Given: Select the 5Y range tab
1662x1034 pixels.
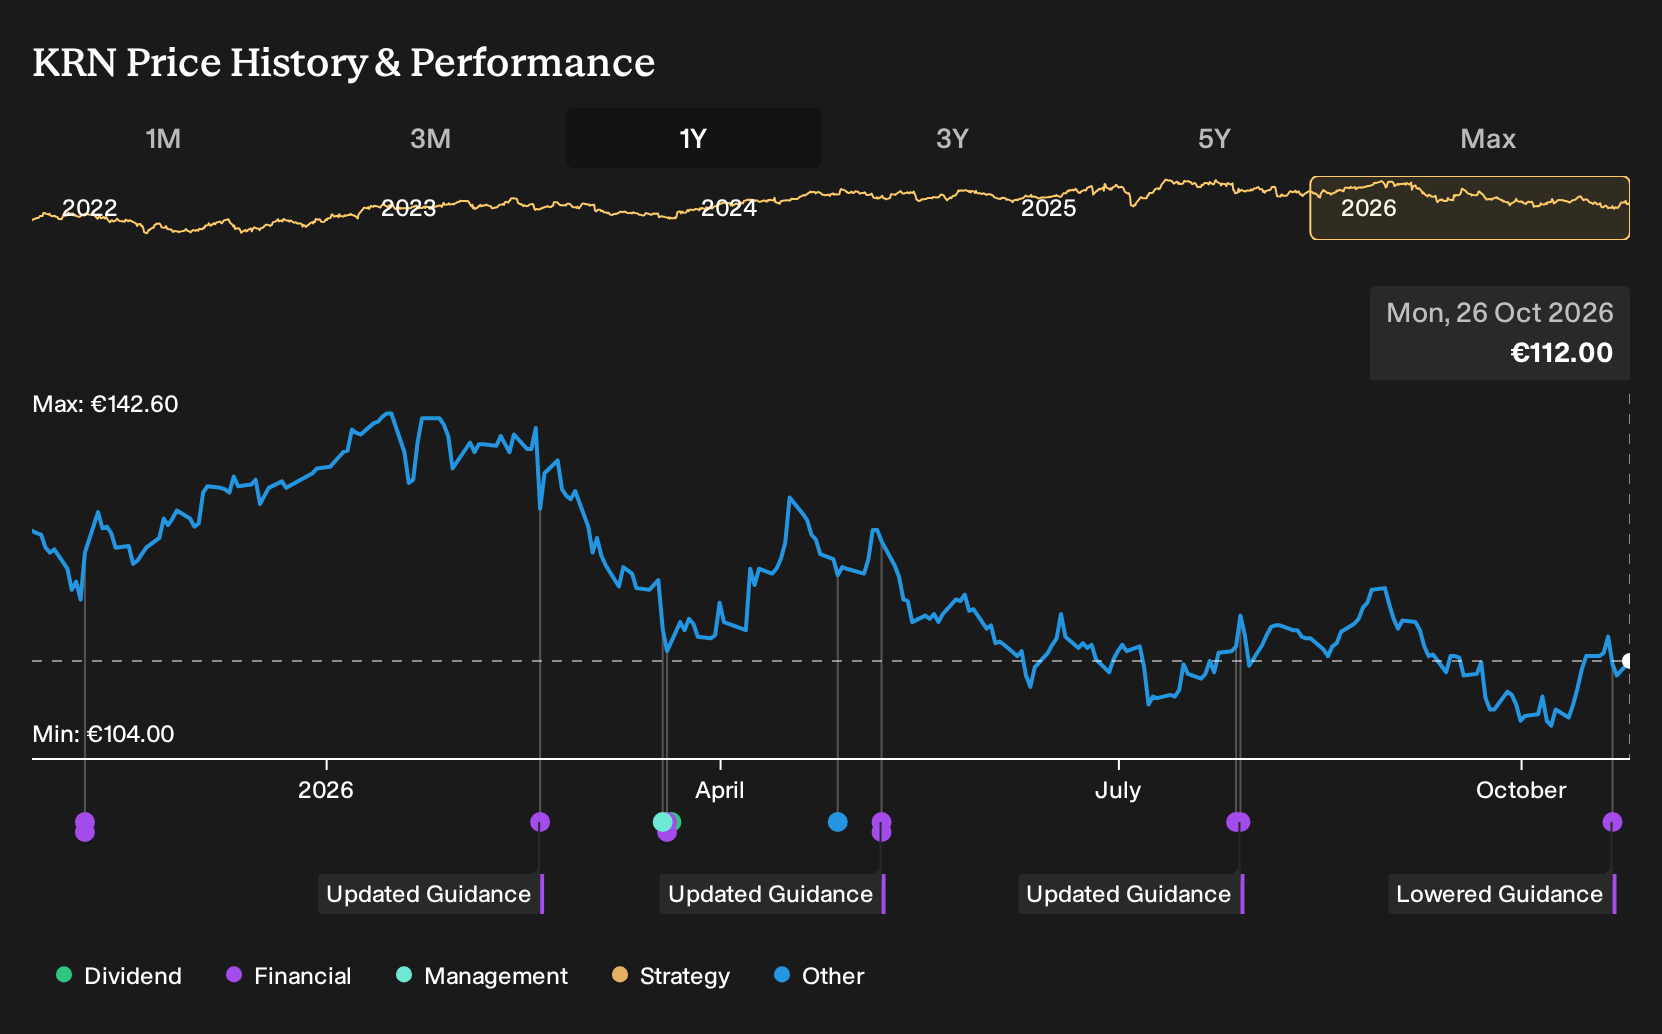Looking at the screenshot, I should (x=1214, y=138).
